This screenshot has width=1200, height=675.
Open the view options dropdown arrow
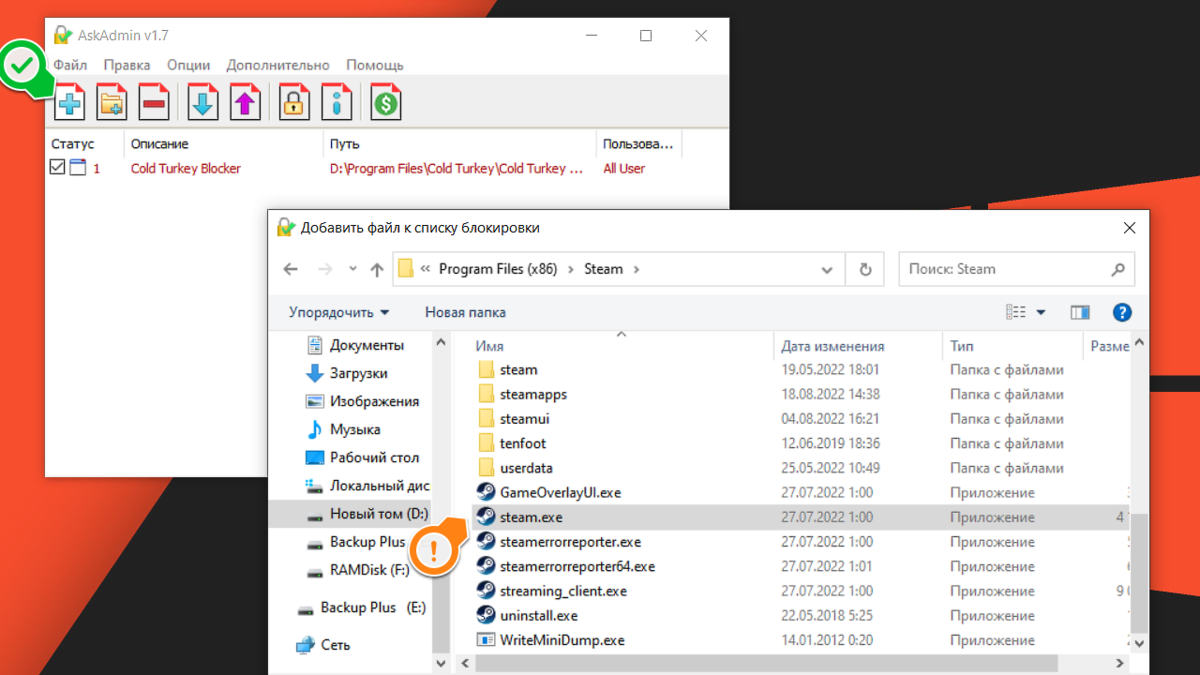coord(1041,312)
